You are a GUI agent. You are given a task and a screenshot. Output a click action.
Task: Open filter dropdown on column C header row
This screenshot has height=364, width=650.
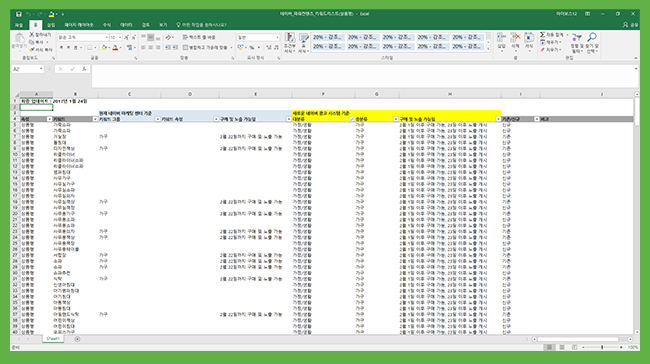click(158, 119)
